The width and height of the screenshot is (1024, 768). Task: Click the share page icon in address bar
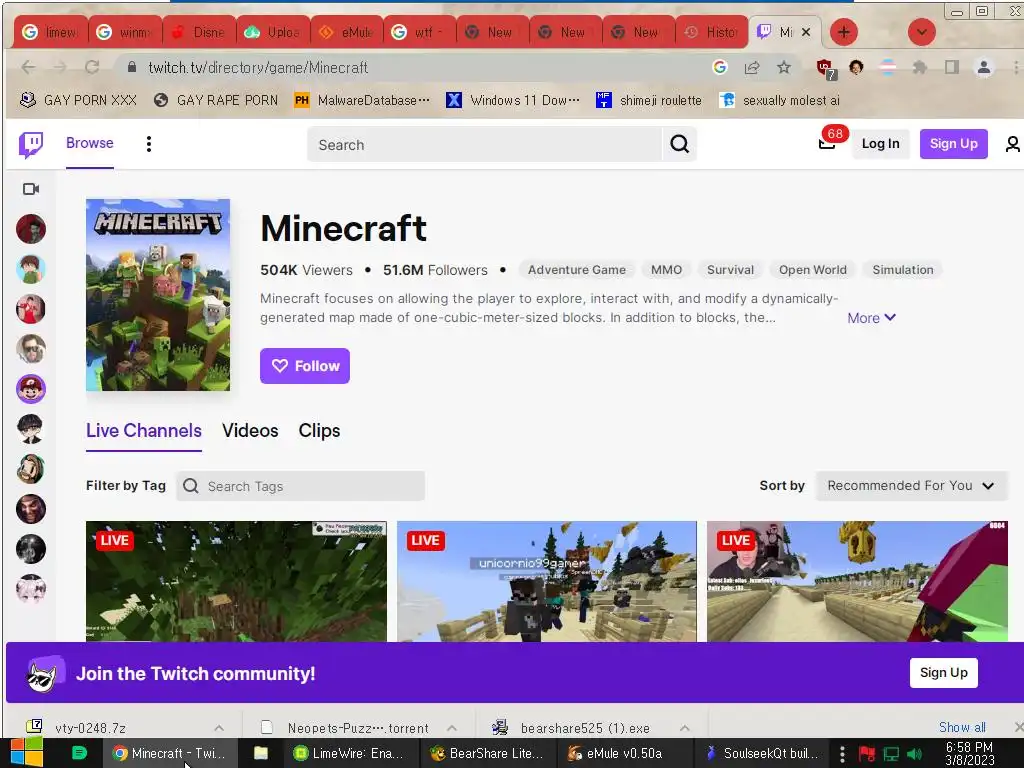point(752,67)
